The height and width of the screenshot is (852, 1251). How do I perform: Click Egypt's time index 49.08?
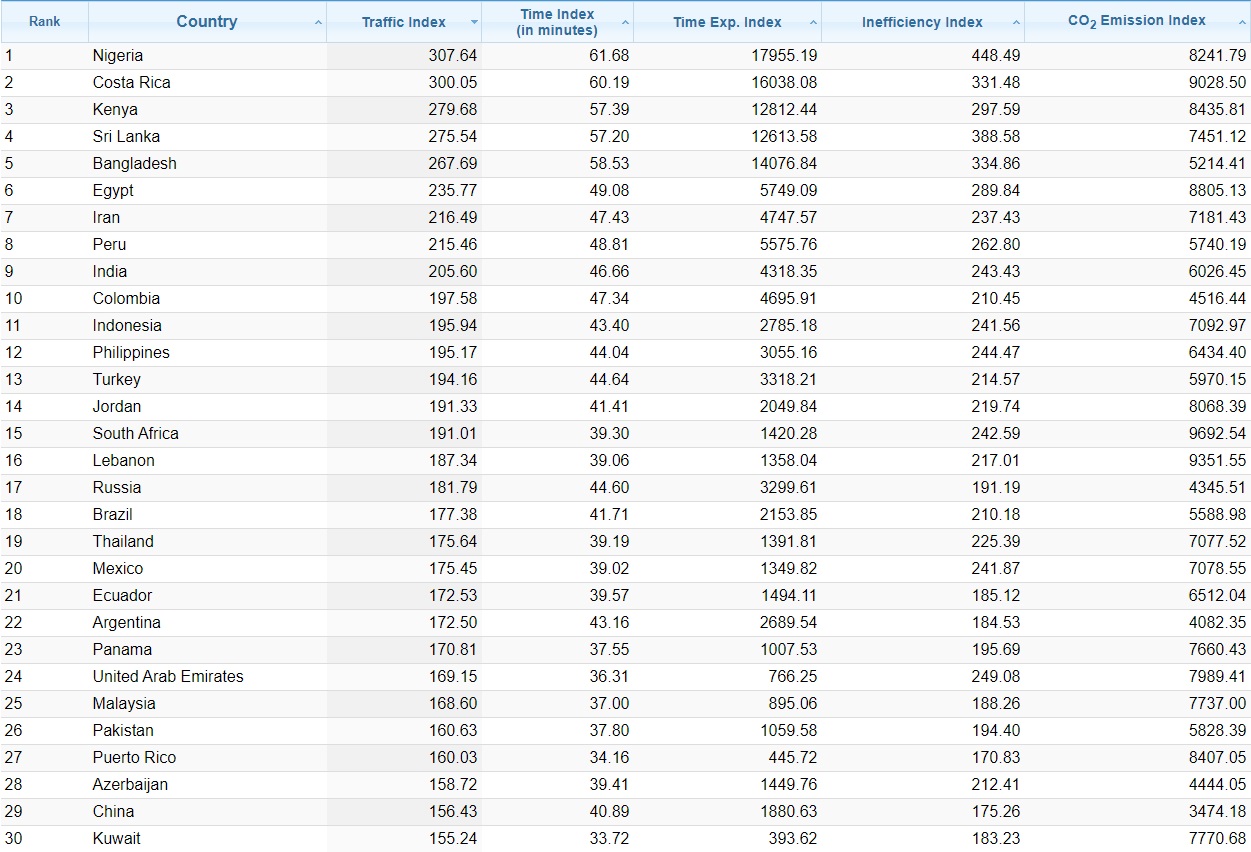click(x=609, y=191)
